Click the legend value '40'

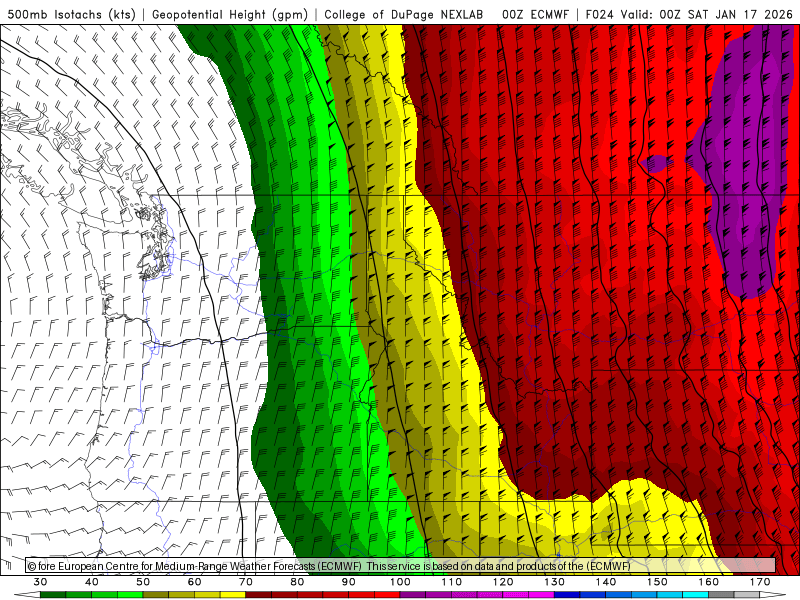tap(92, 582)
